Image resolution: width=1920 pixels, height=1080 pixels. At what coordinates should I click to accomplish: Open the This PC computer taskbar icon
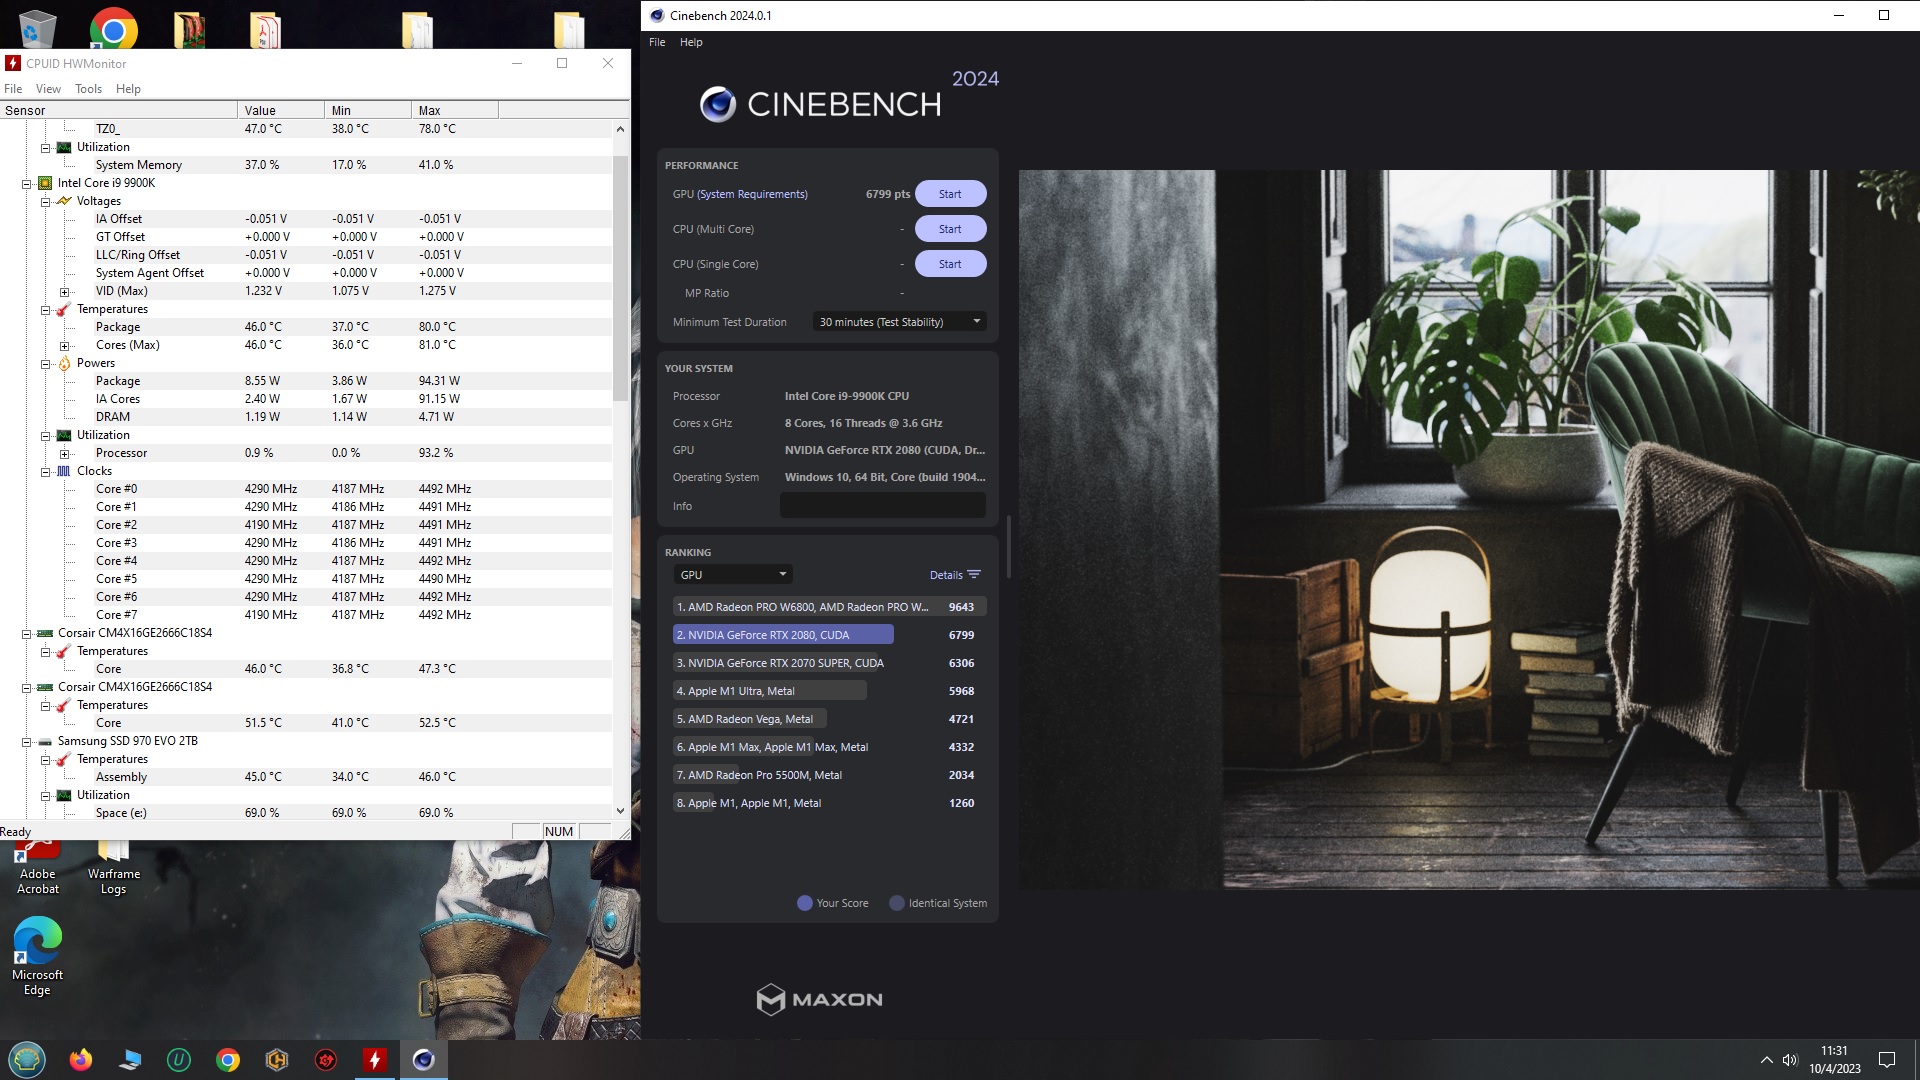coord(130,1059)
